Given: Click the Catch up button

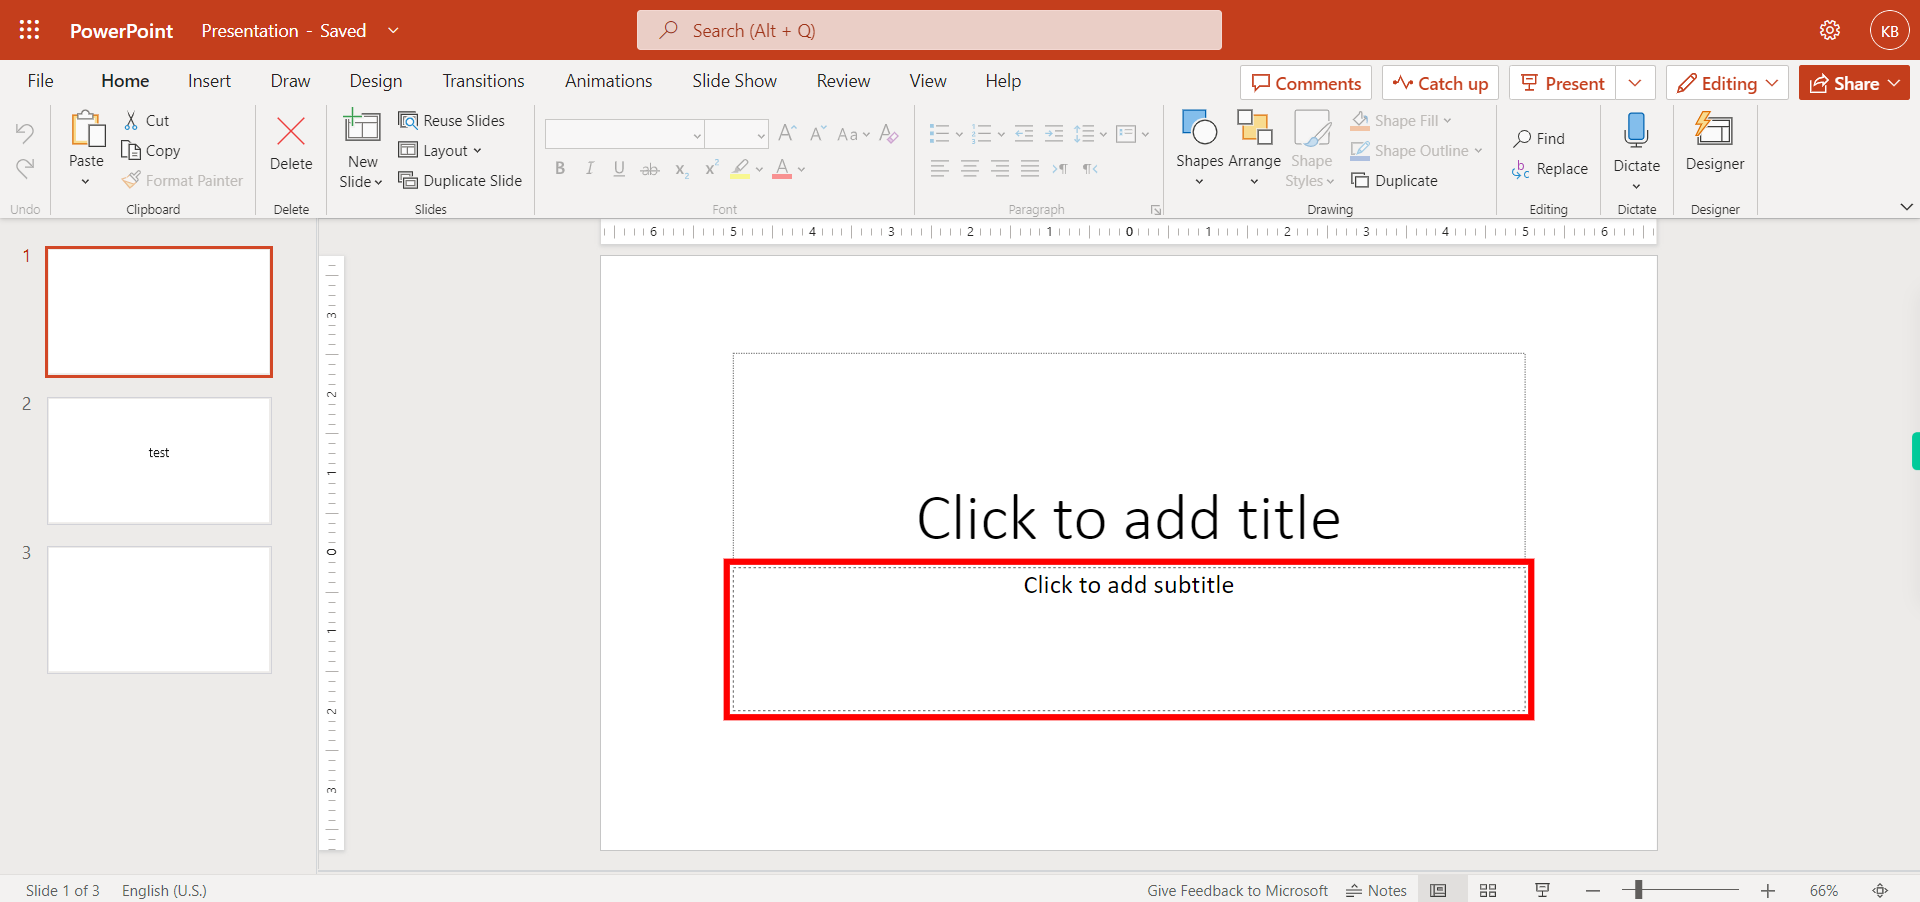Looking at the screenshot, I should 1440,83.
